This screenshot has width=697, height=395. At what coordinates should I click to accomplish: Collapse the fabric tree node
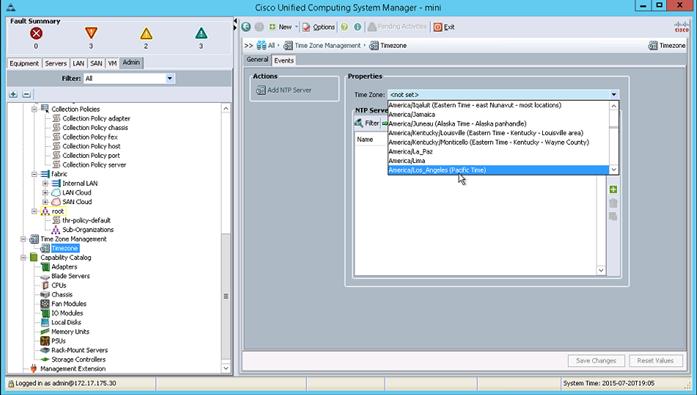click(x=34, y=174)
